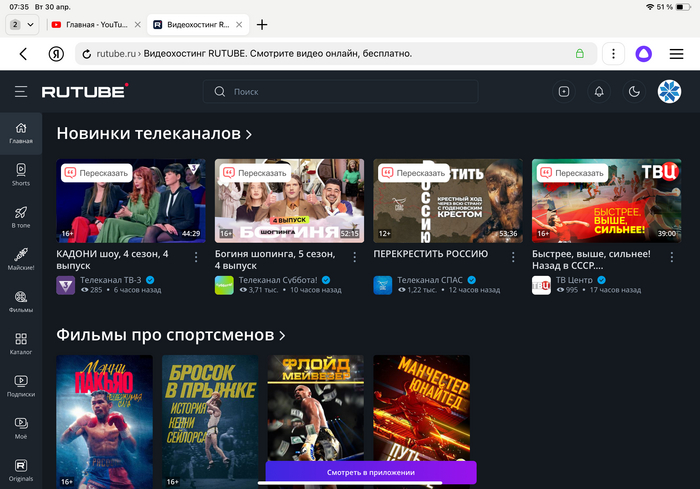
Task: Select the Главная sidebar item
Action: pos(21,132)
